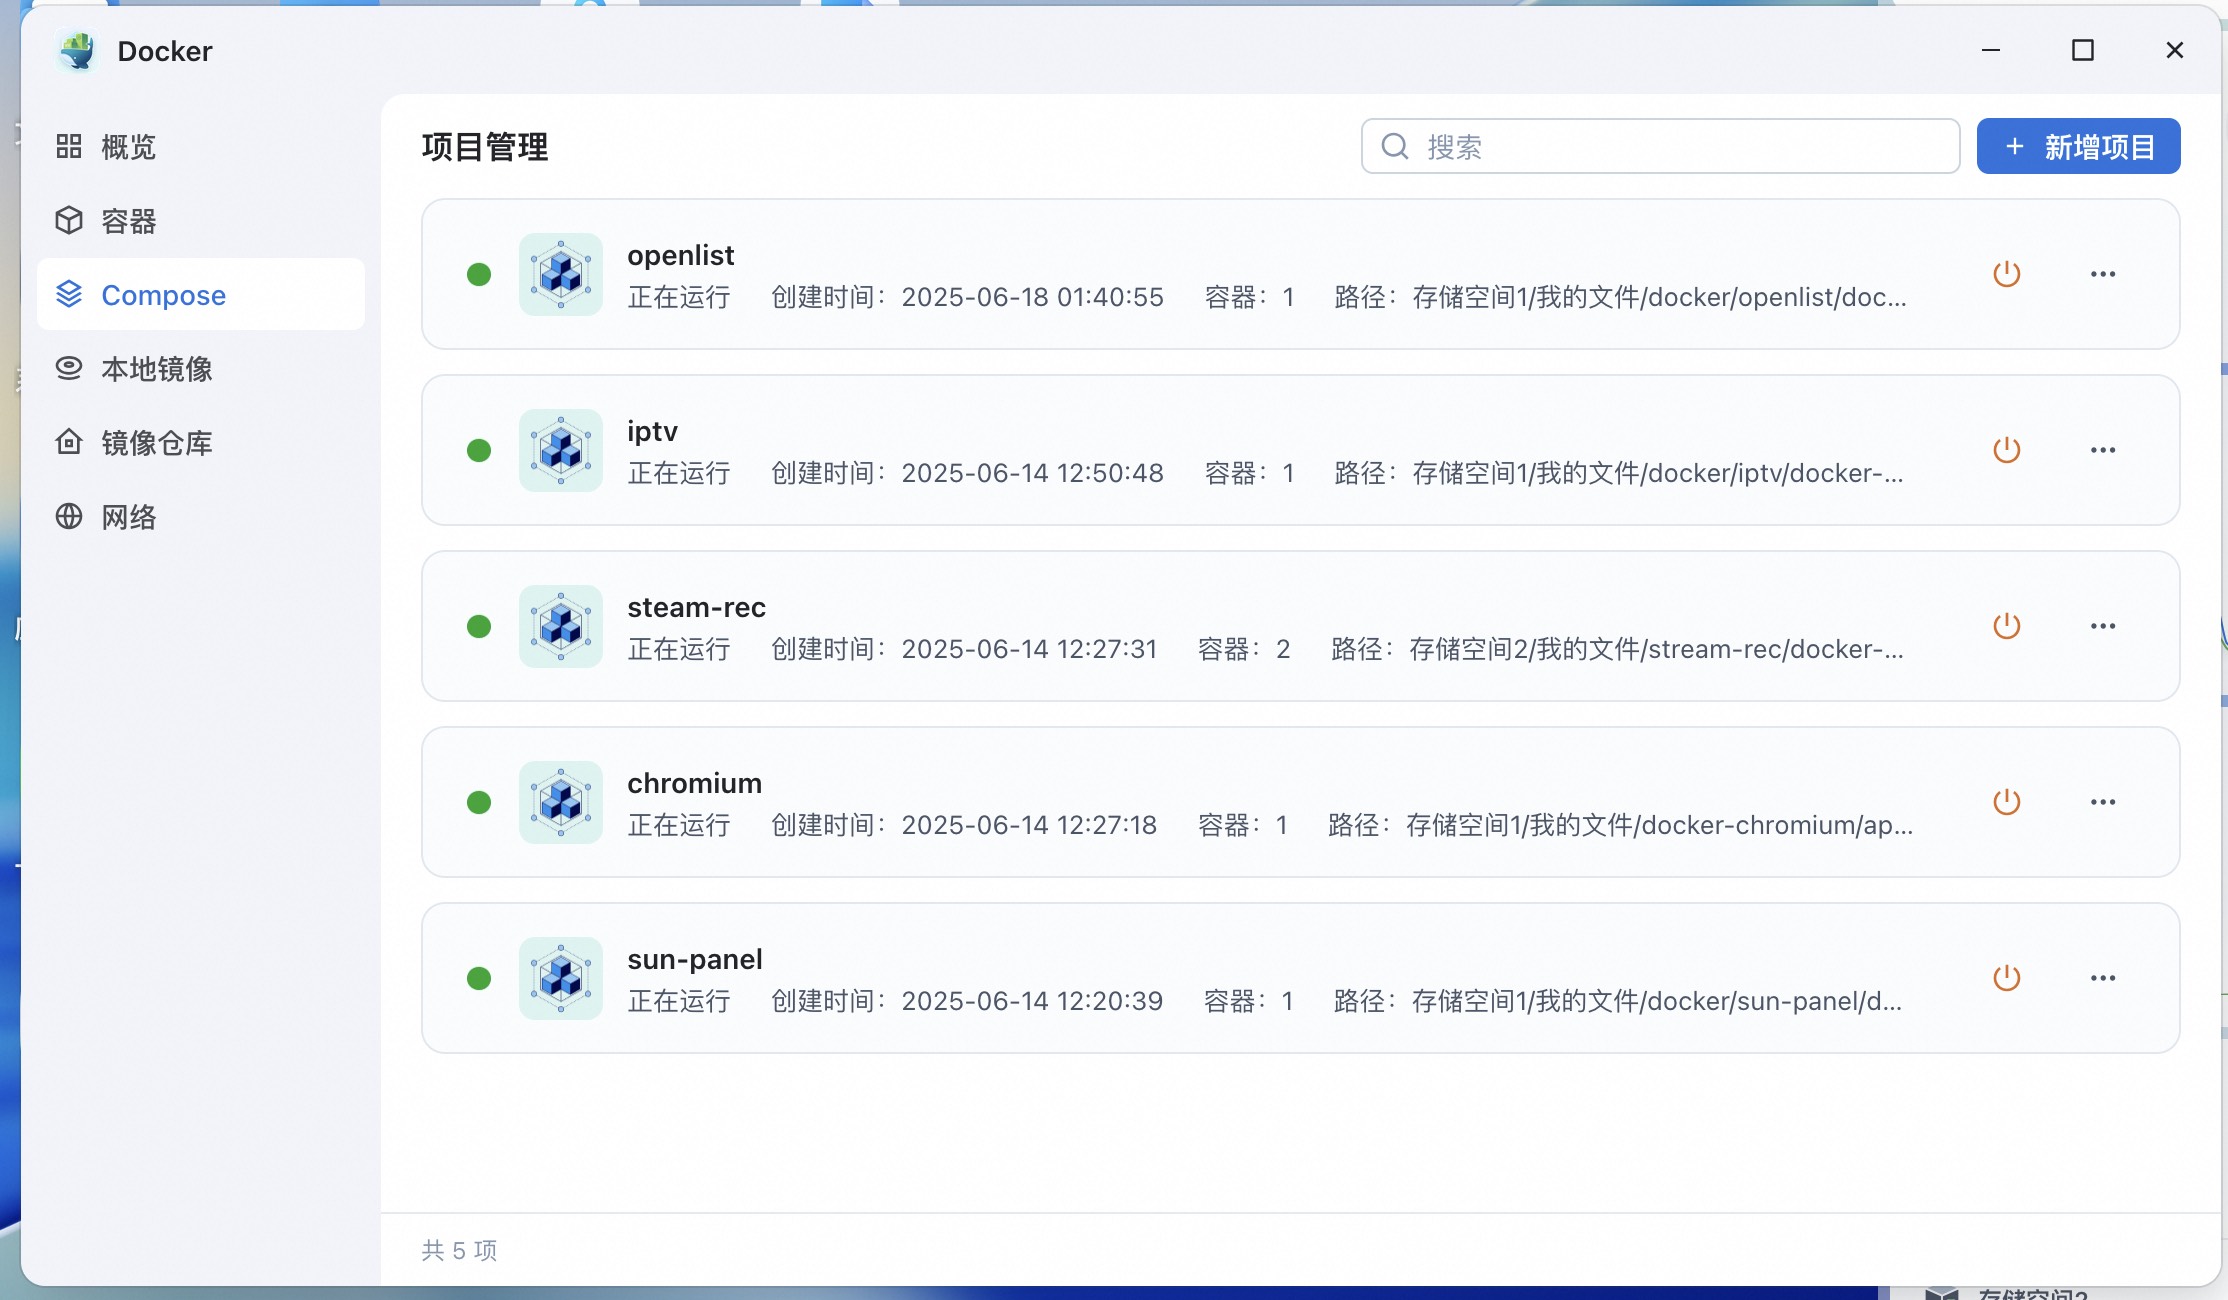
Task: Expand more options menu for steam-rec
Action: pyautogui.click(x=2102, y=626)
